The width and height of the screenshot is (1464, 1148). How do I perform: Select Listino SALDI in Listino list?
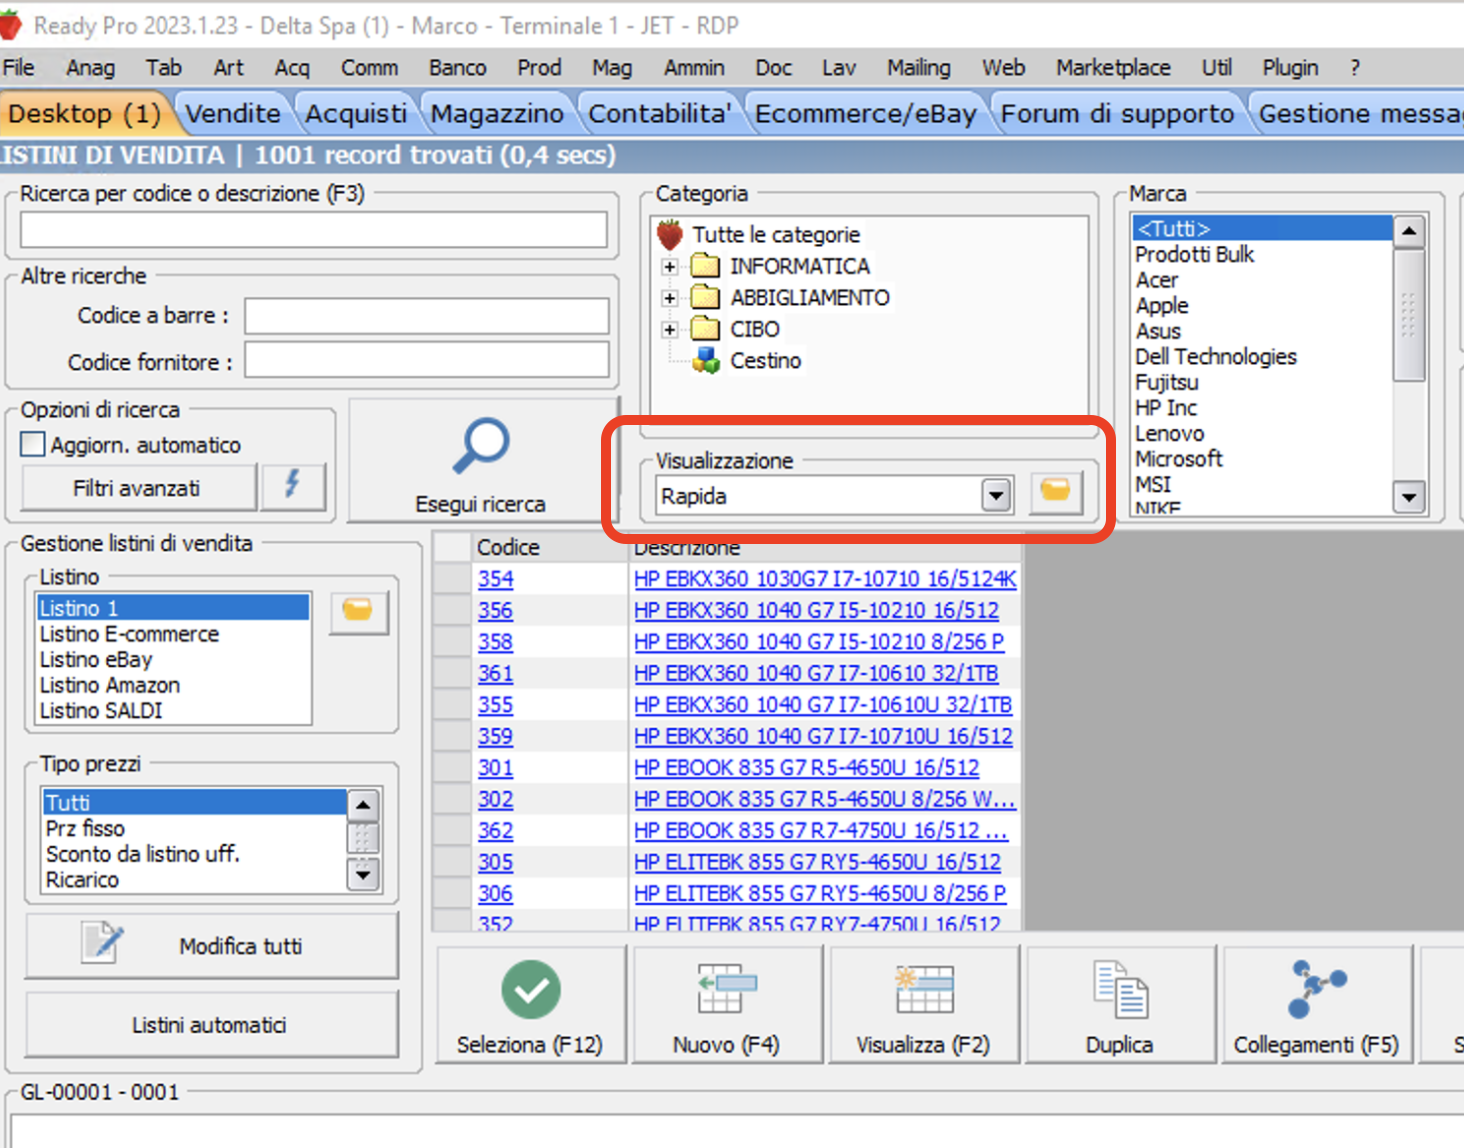[101, 711]
